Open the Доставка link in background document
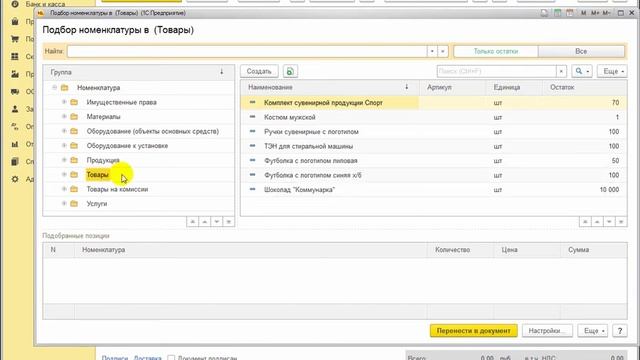This screenshot has height=360, width=640. [148, 358]
